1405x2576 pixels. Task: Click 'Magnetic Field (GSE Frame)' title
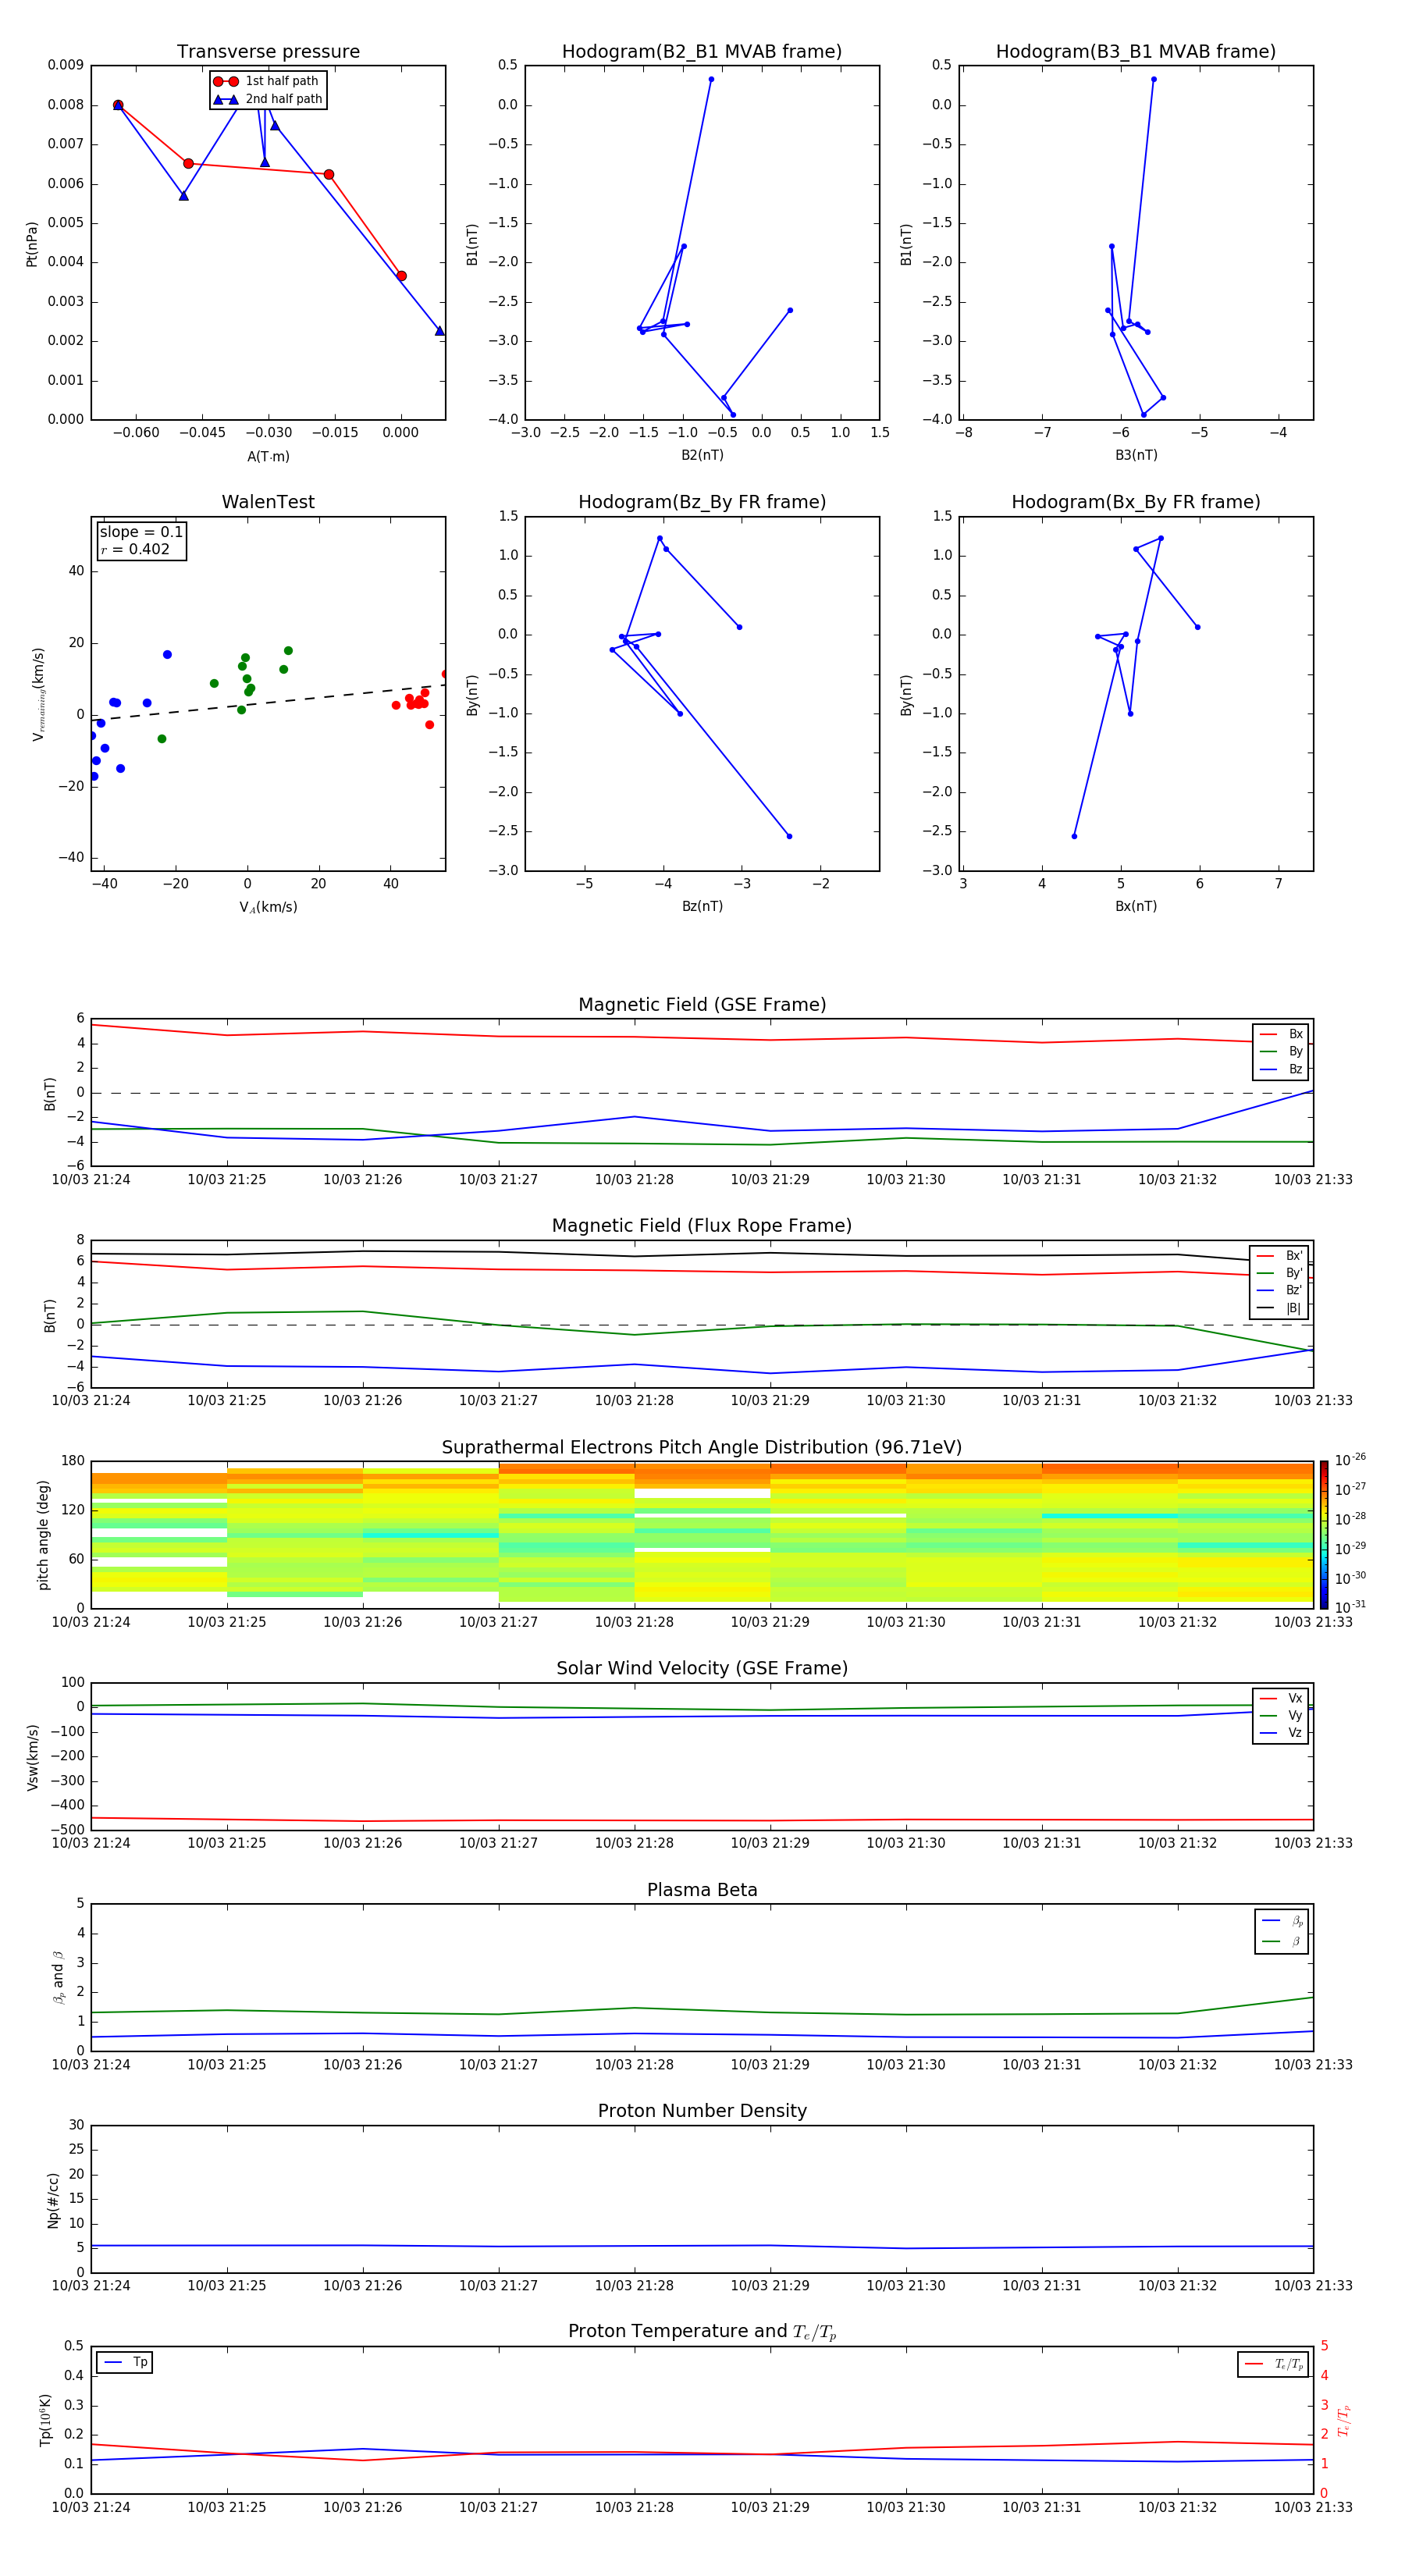click(x=702, y=1004)
